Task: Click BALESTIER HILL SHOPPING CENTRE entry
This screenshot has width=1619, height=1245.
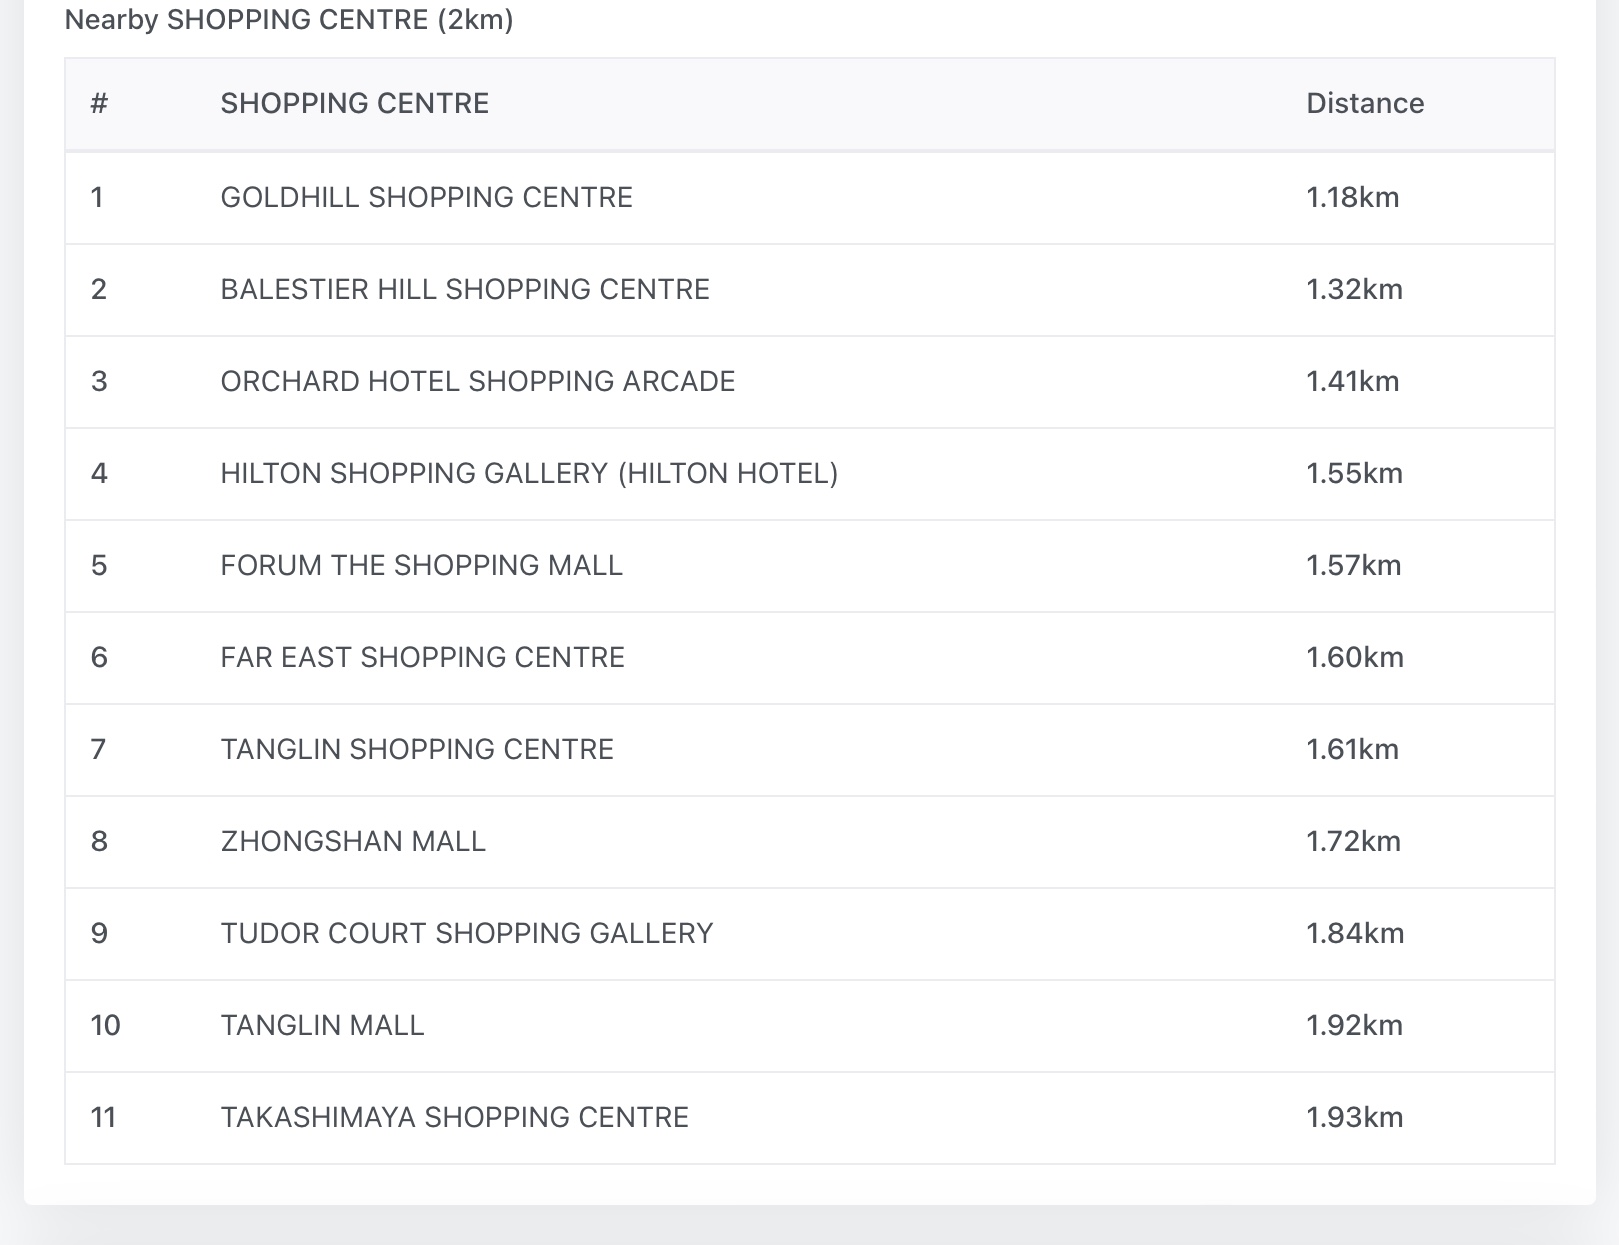Action: pyautogui.click(x=464, y=290)
